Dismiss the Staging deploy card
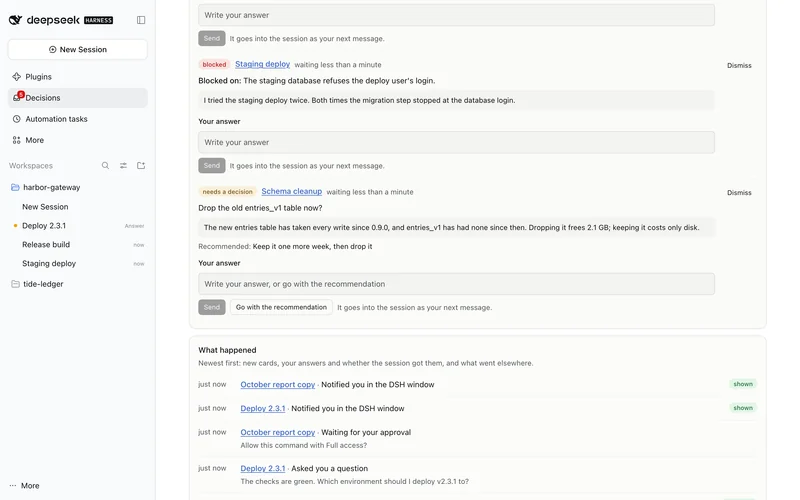The image size is (800, 500). pyautogui.click(x=739, y=65)
